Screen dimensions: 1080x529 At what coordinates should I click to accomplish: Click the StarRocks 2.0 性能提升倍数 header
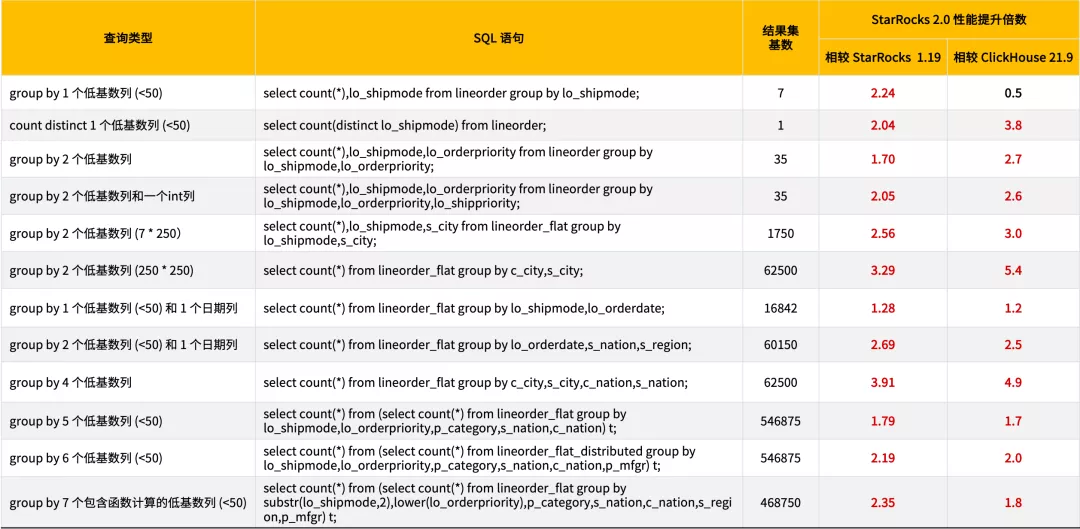pyautogui.click(x=948, y=20)
